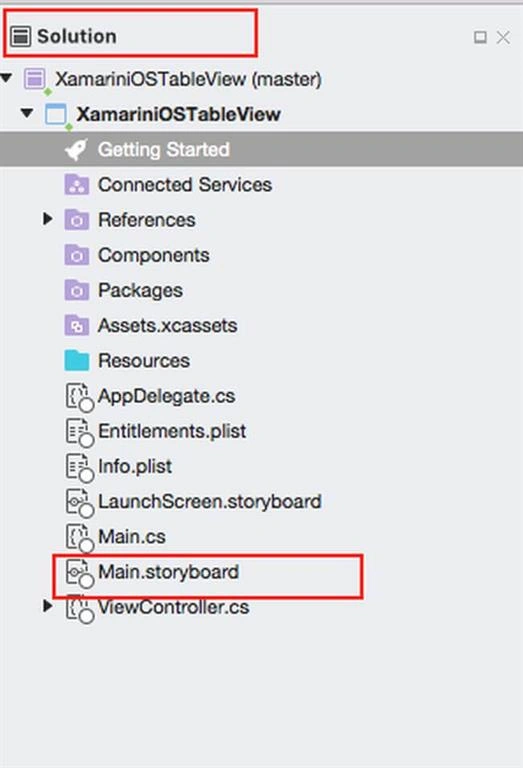
Task: Close the Solution pad
Action: pyautogui.click(x=503, y=37)
